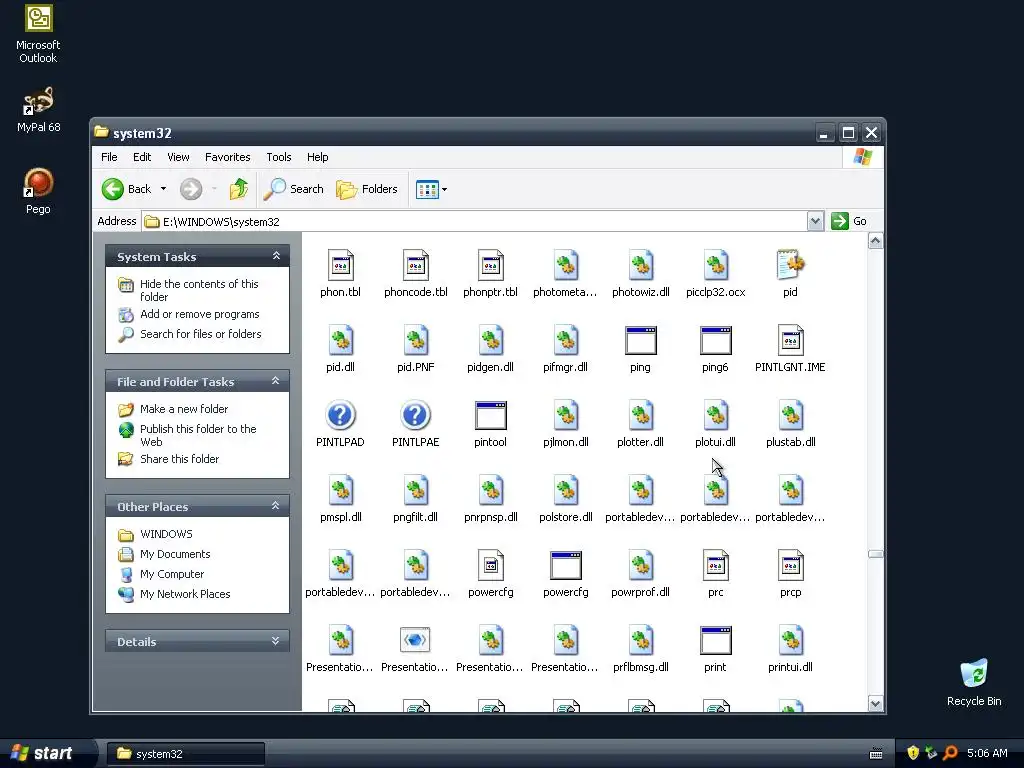Select the ping executable icon
The height and width of the screenshot is (768, 1024).
641,340
